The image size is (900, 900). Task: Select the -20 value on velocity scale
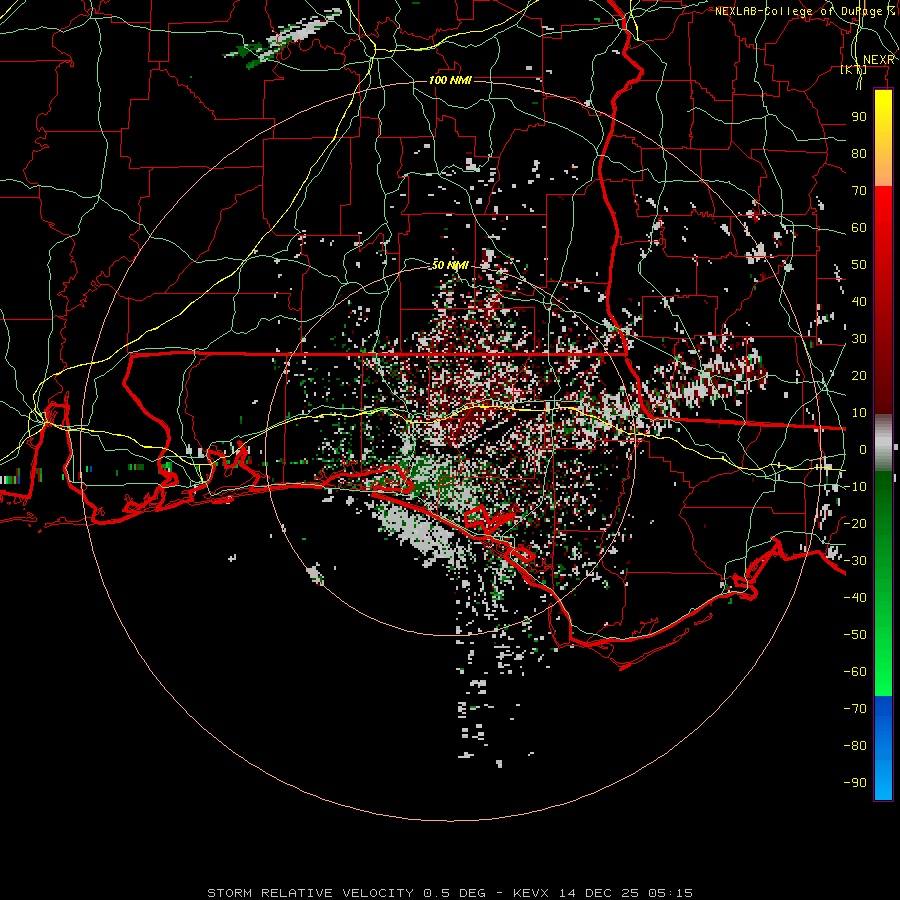tap(855, 523)
